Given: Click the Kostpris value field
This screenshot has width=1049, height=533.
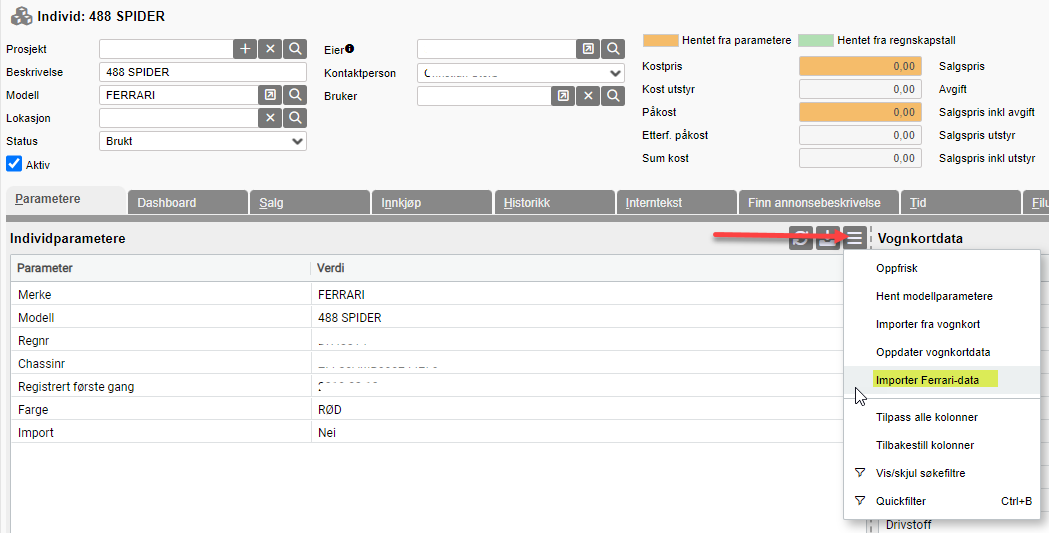Looking at the screenshot, I should [x=860, y=66].
